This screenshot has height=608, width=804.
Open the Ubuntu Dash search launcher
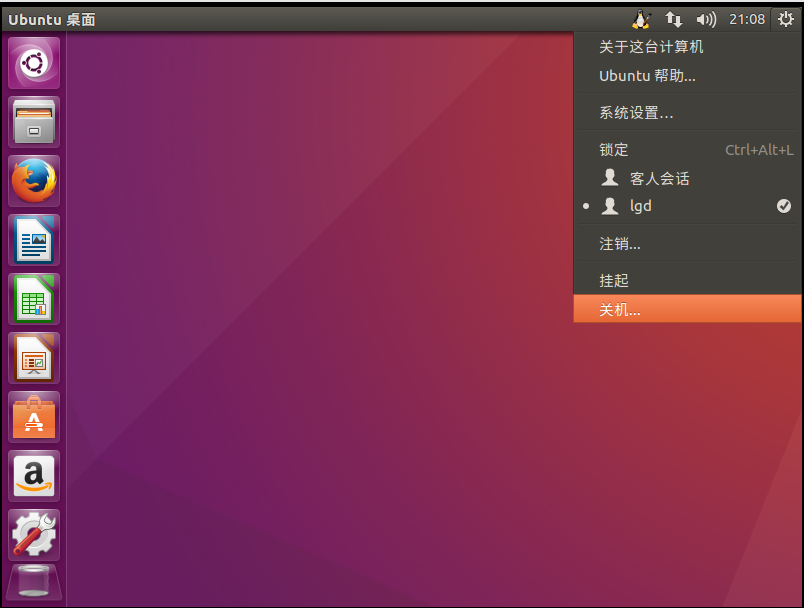point(34,63)
